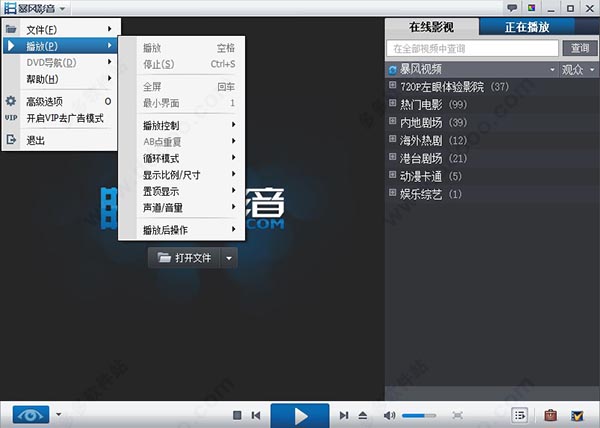
Task: Mute the volume speaker icon
Action: [x=389, y=415]
